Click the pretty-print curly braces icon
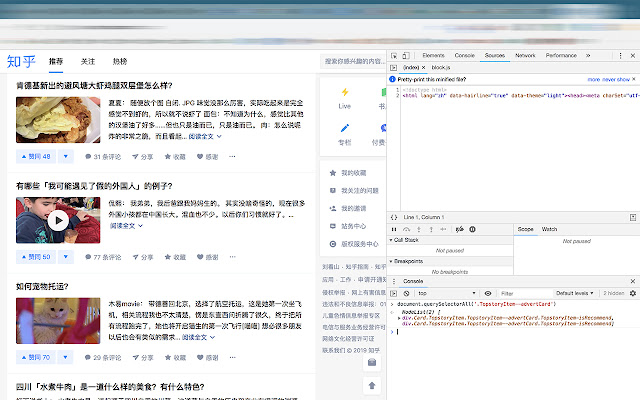This screenshot has width=640, height=400. tap(394, 217)
